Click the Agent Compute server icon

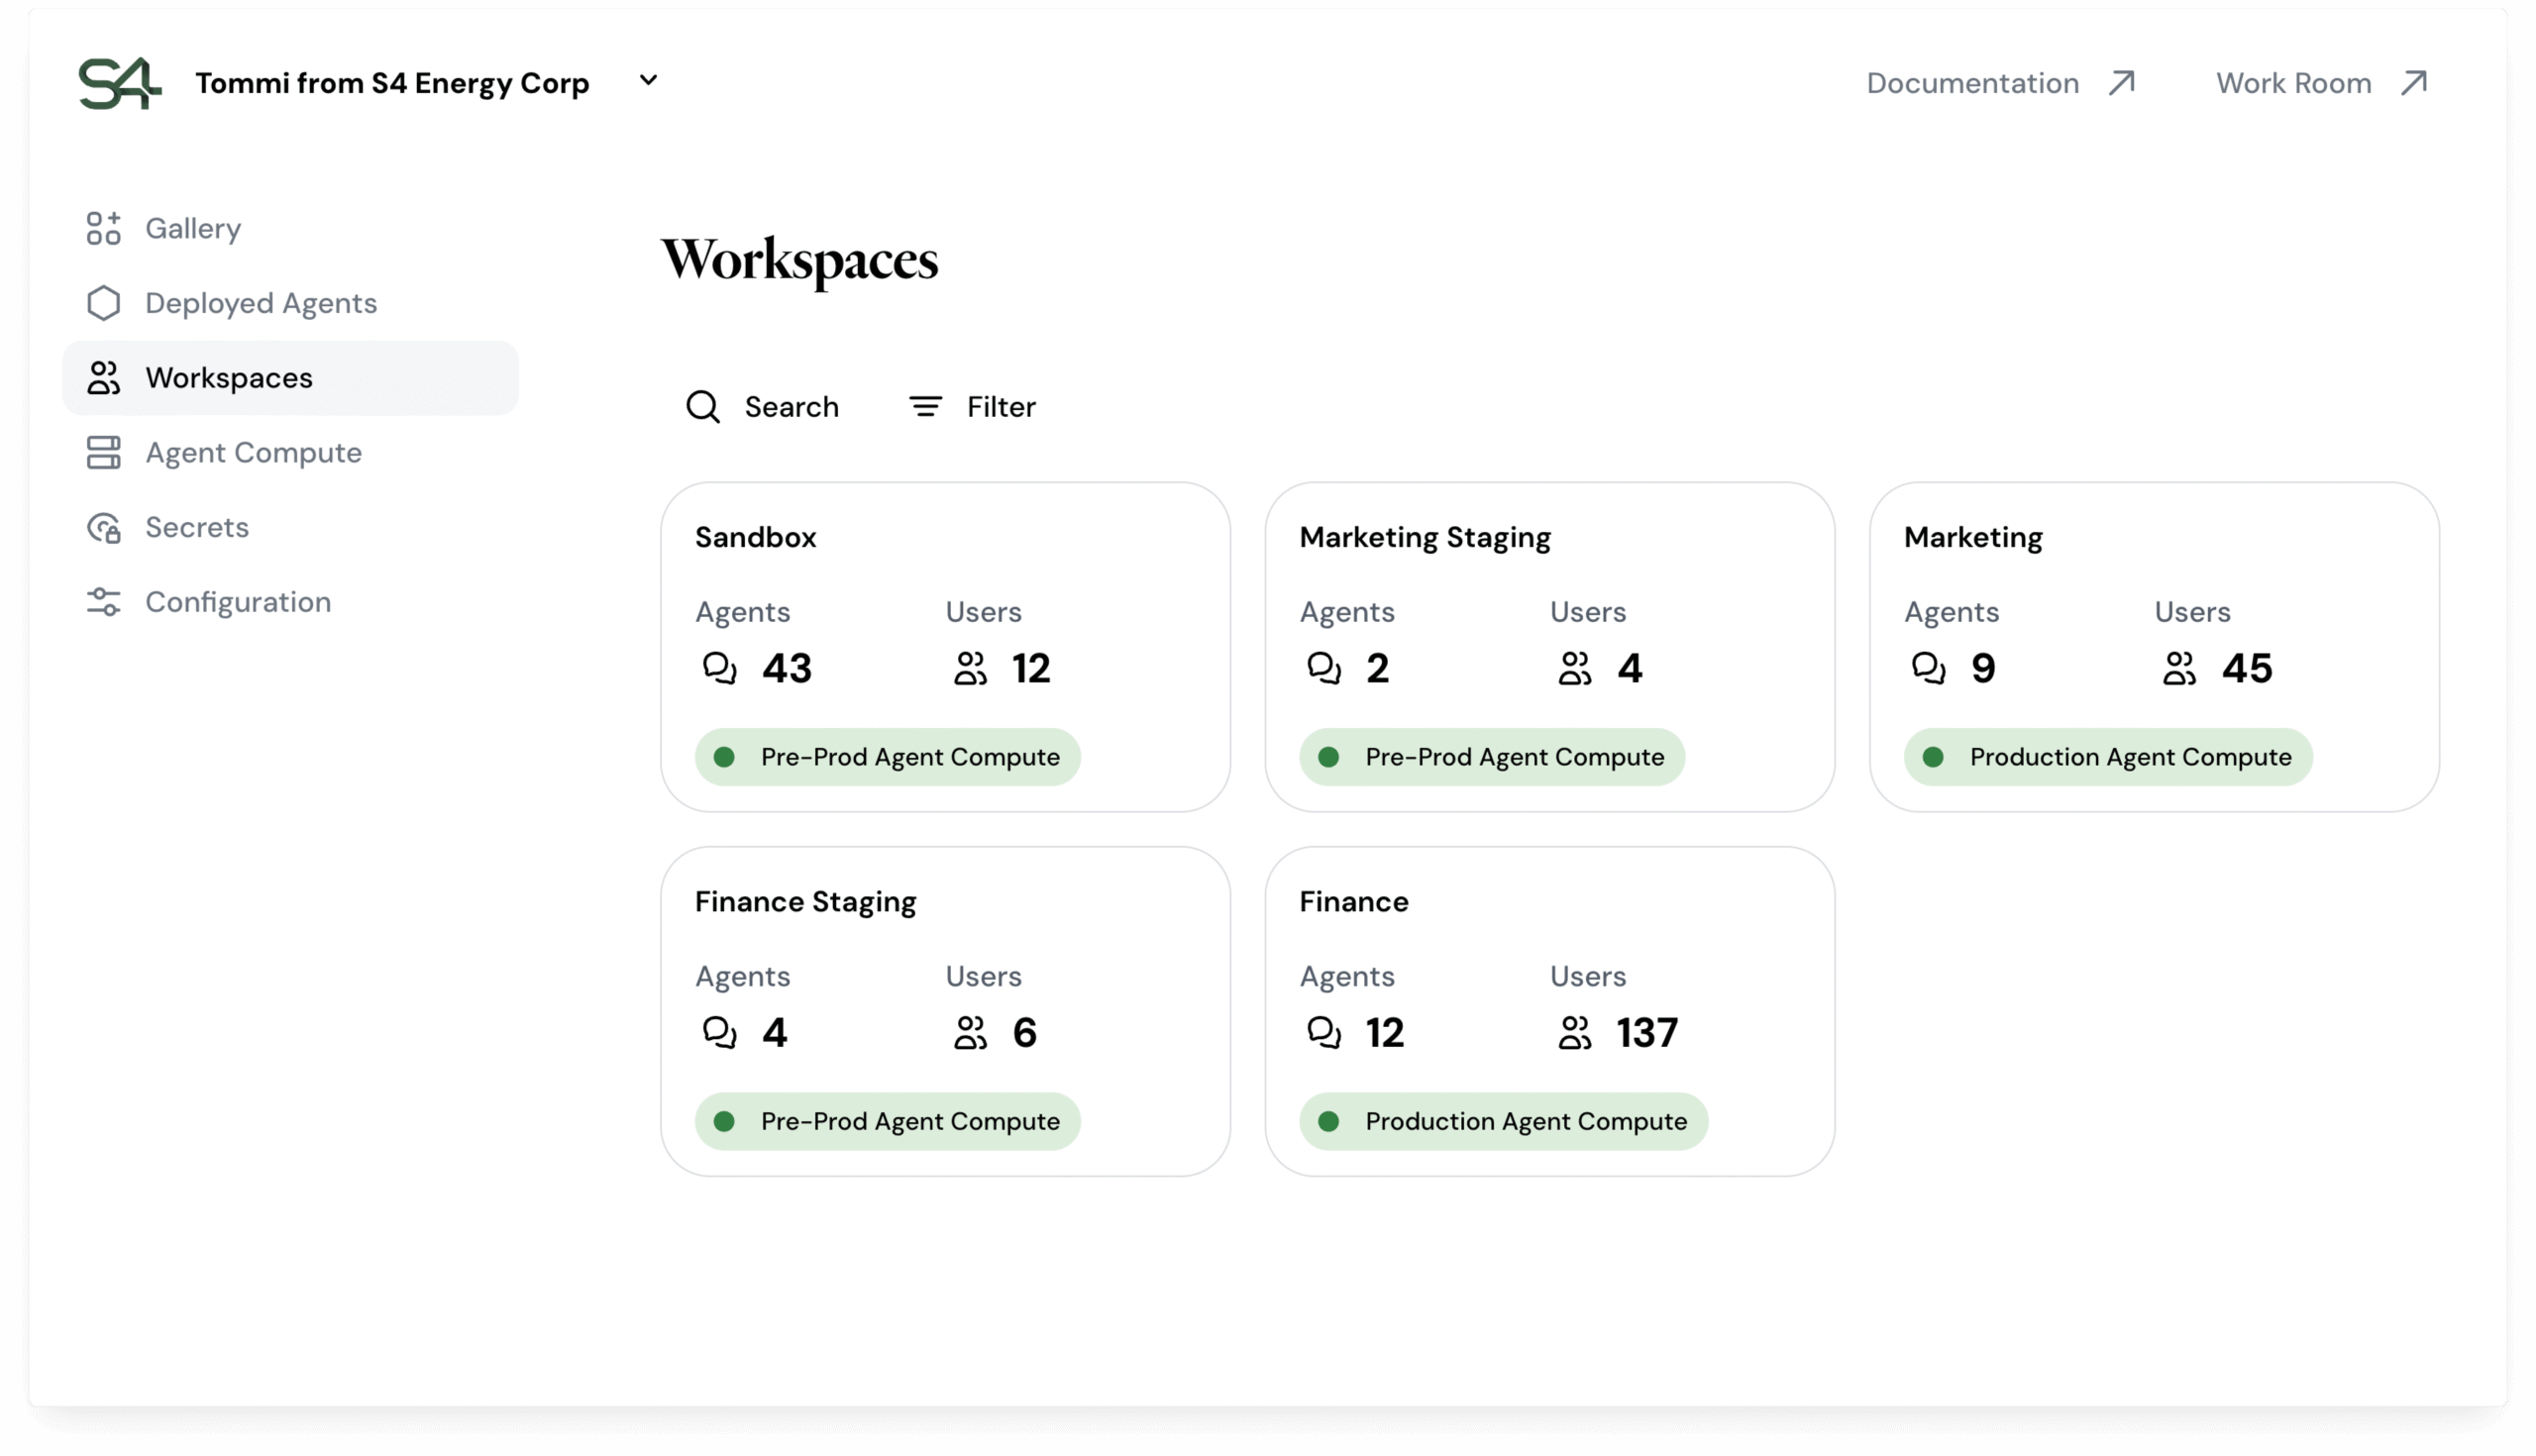click(103, 452)
